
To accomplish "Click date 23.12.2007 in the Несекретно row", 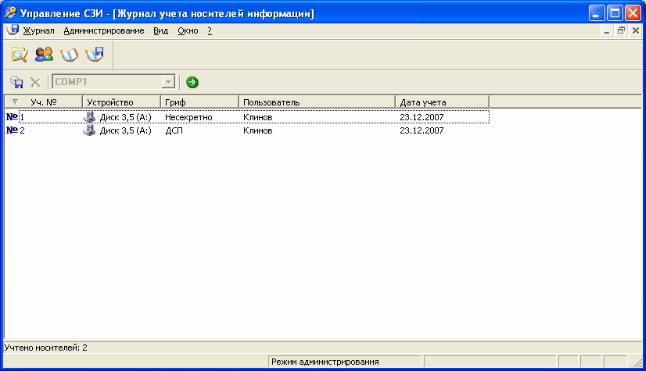I will pyautogui.click(x=421, y=117).
